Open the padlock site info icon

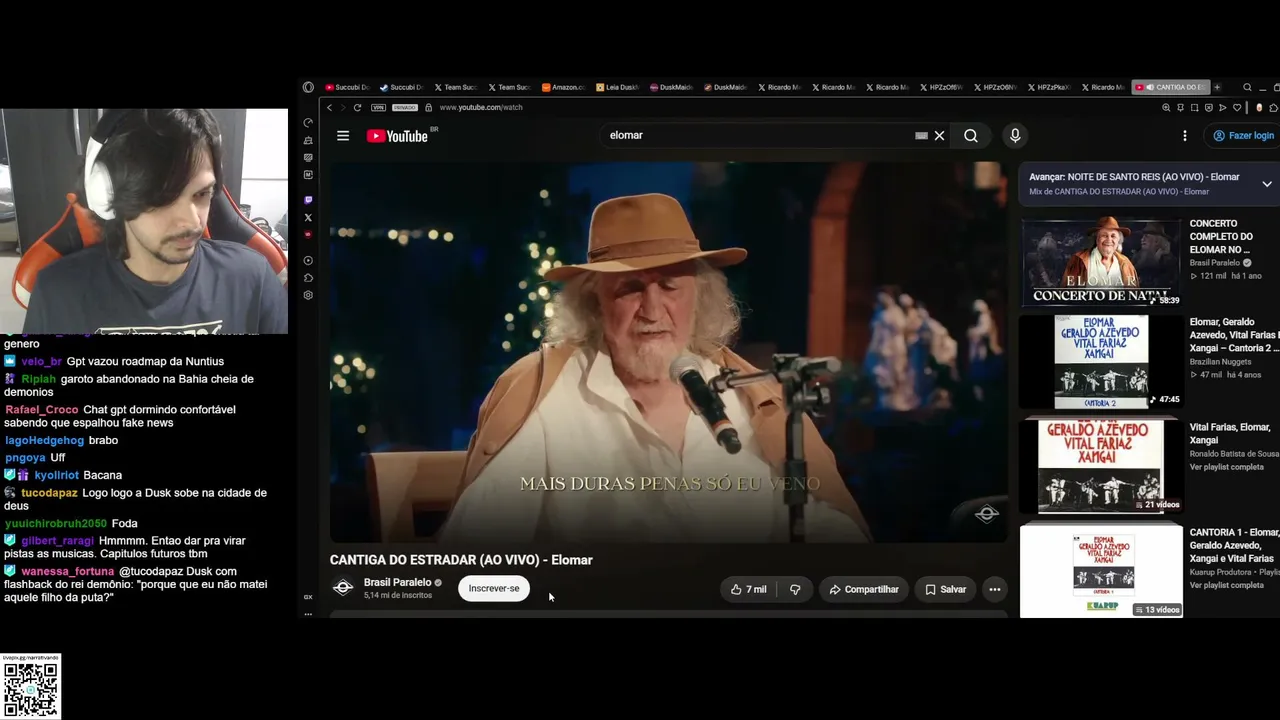pos(428,108)
